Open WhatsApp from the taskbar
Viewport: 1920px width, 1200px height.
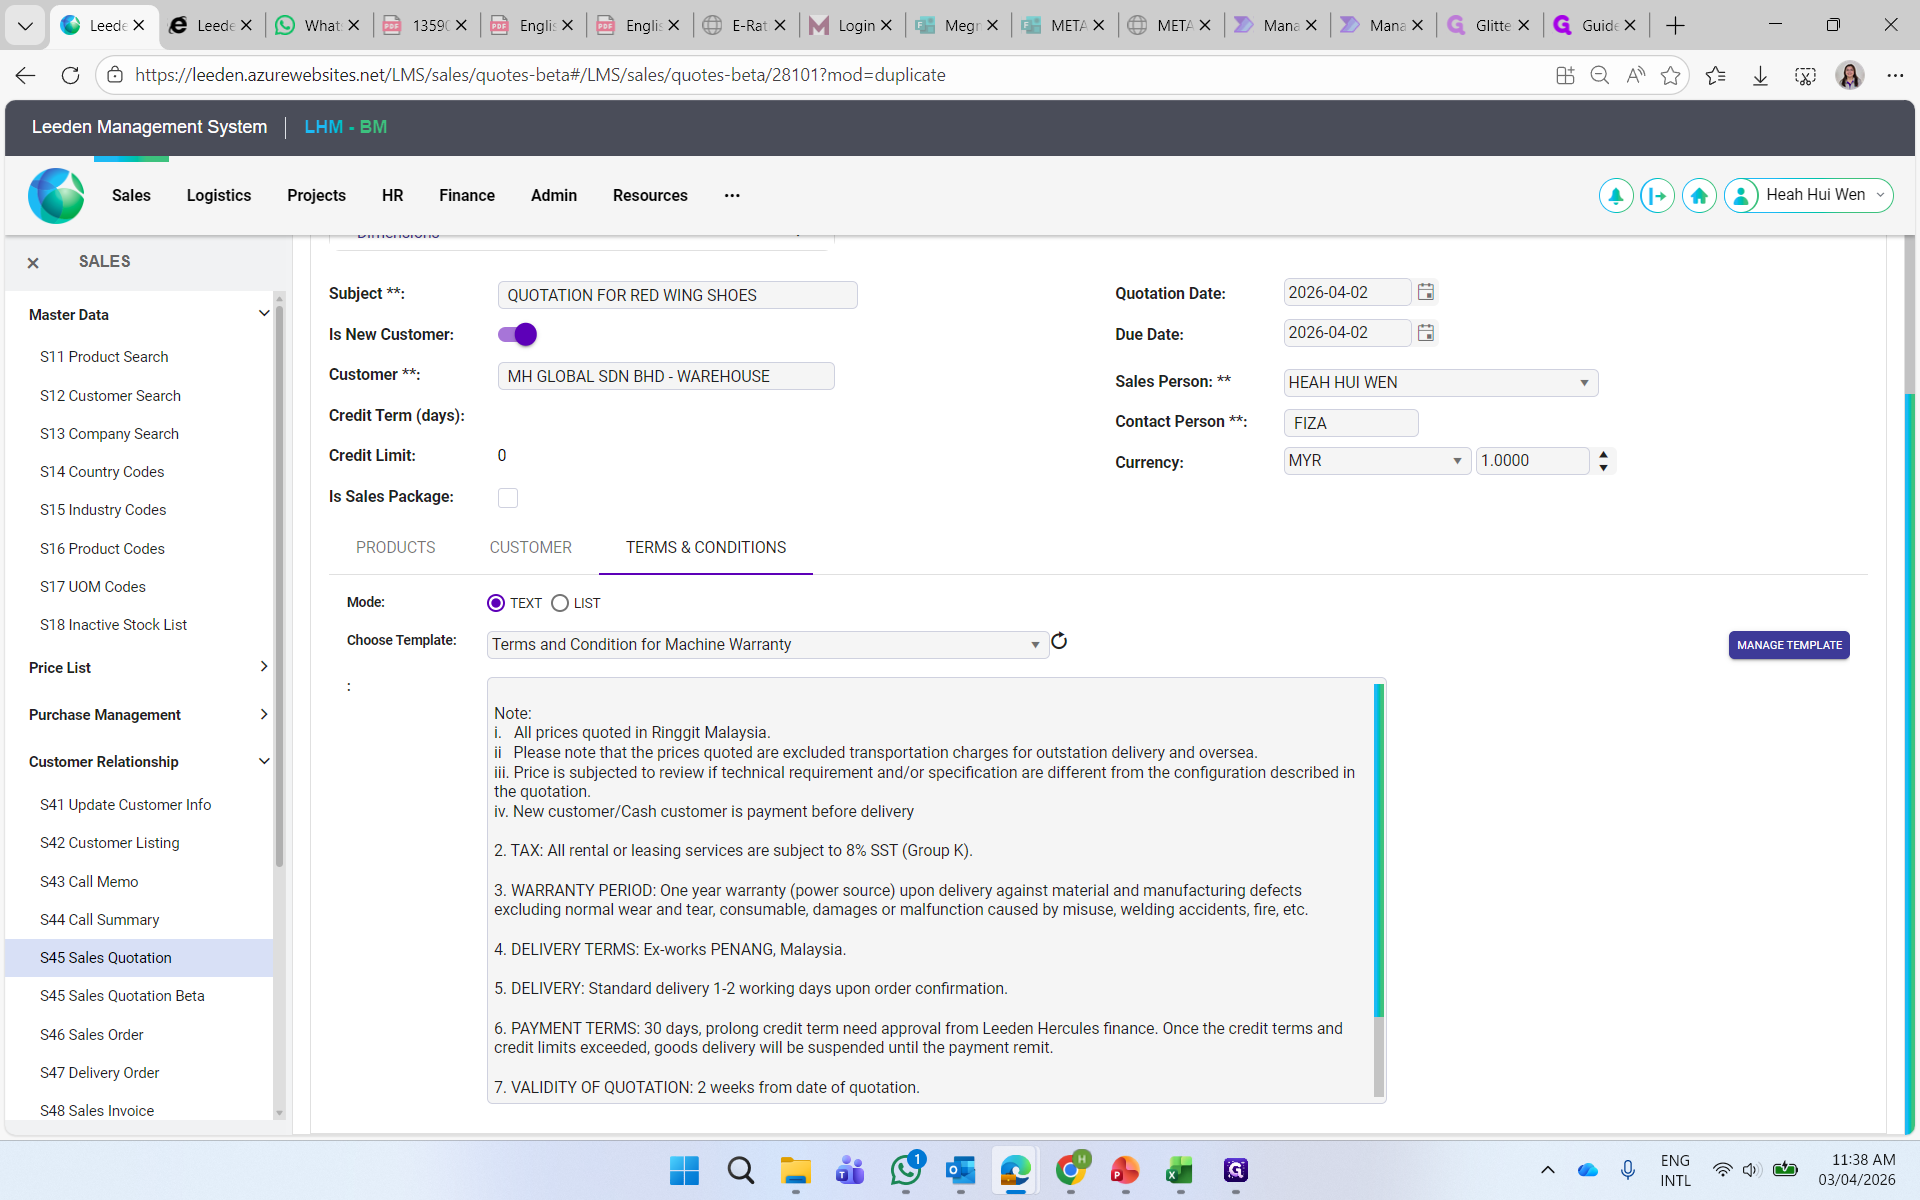(x=906, y=1170)
